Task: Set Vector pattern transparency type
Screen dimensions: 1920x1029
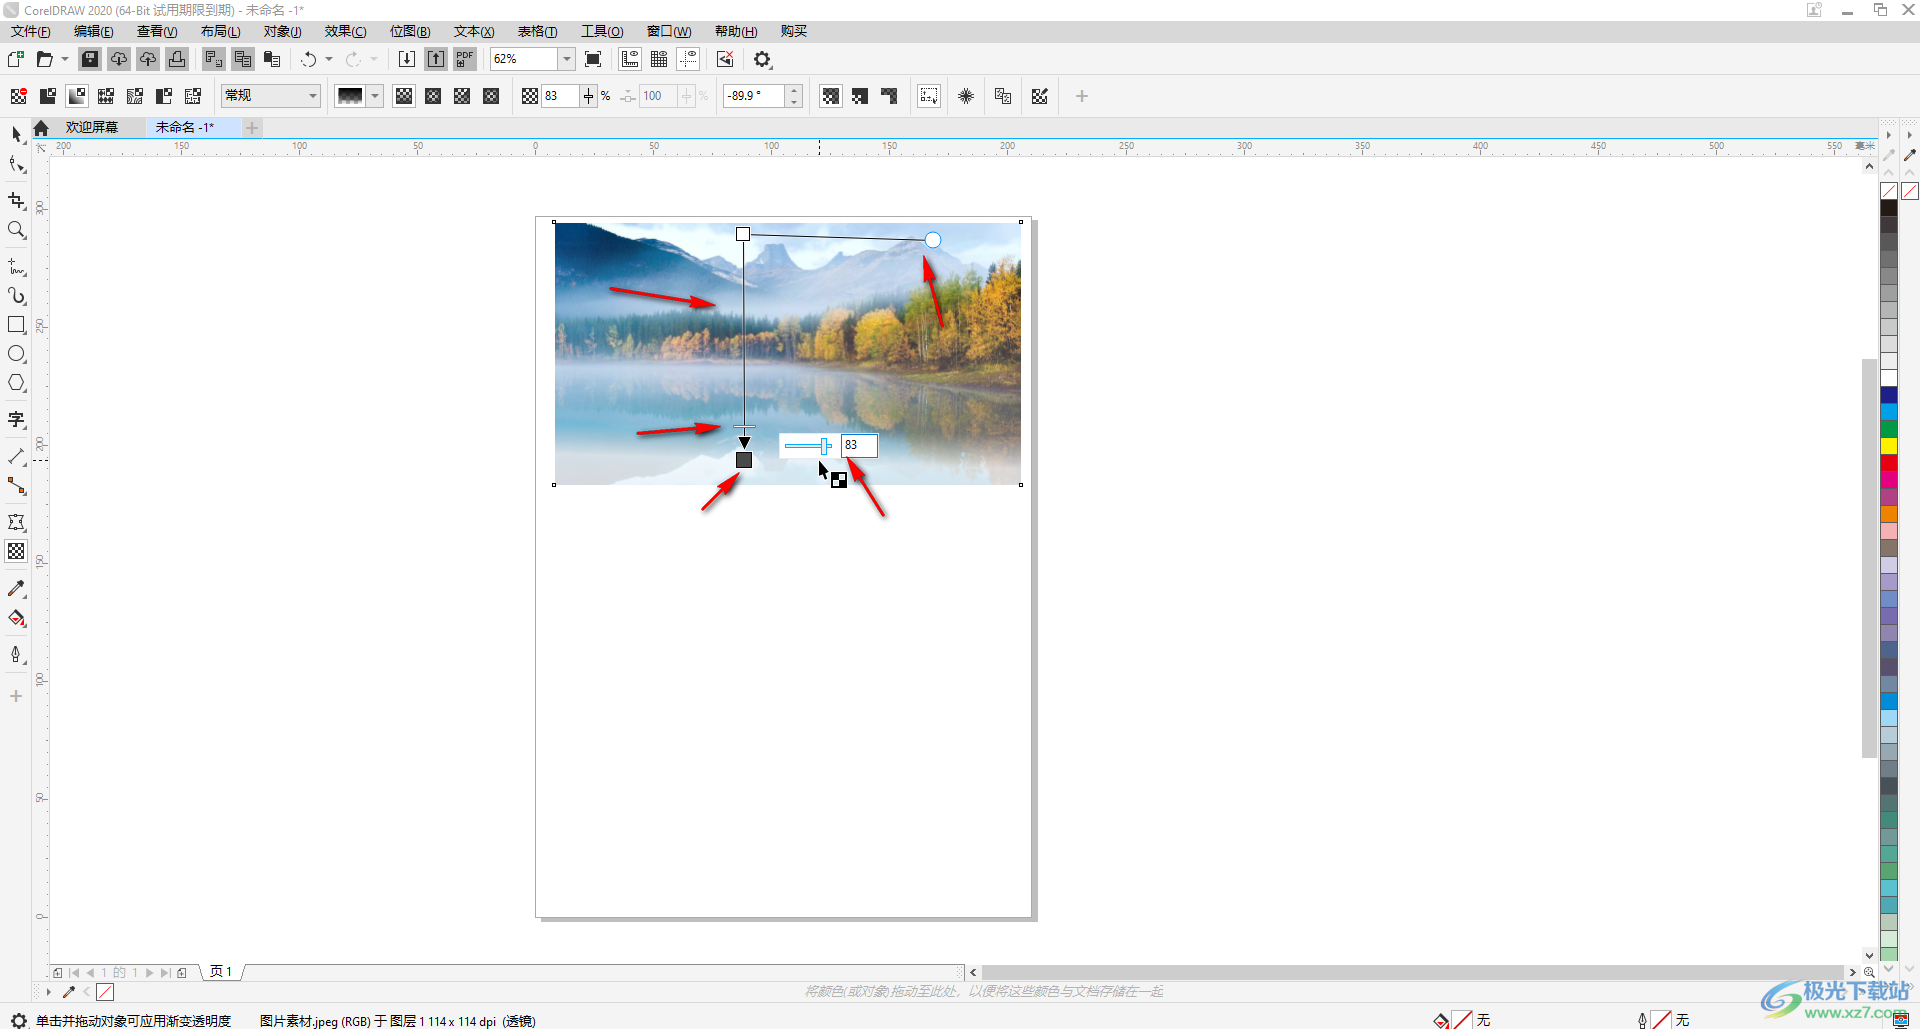Action: [106, 96]
